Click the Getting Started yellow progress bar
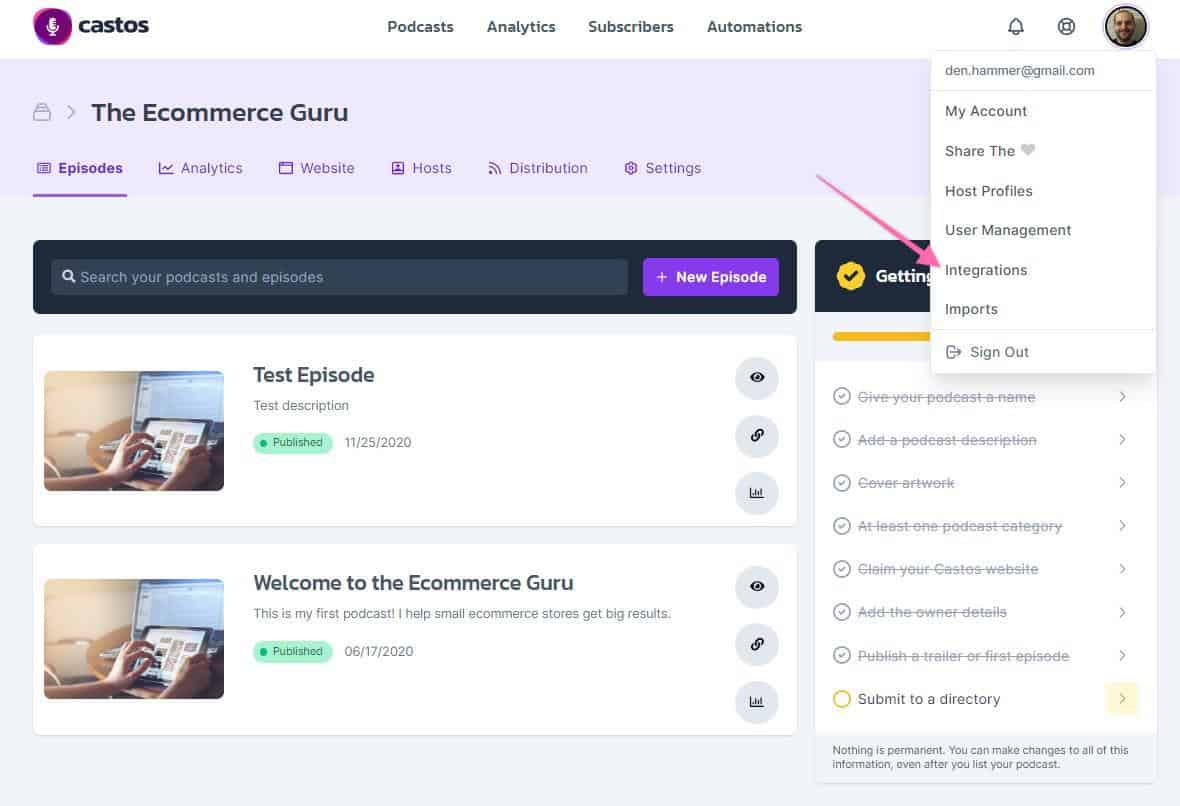The height and width of the screenshot is (806, 1180). [881, 336]
